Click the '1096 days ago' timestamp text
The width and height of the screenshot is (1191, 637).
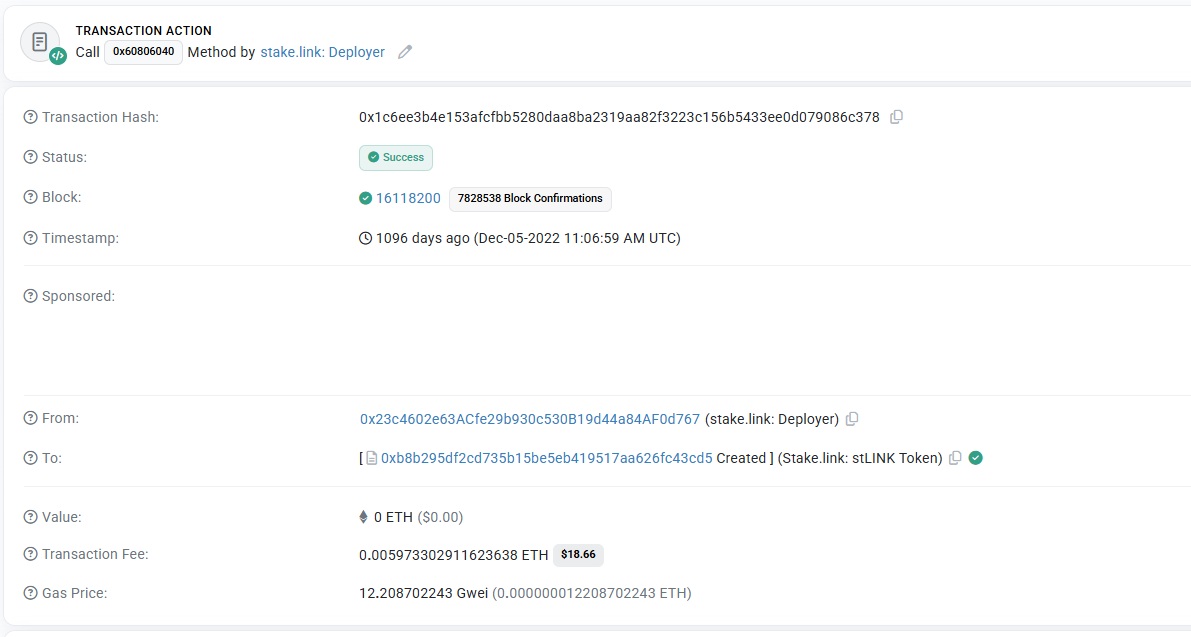(422, 238)
